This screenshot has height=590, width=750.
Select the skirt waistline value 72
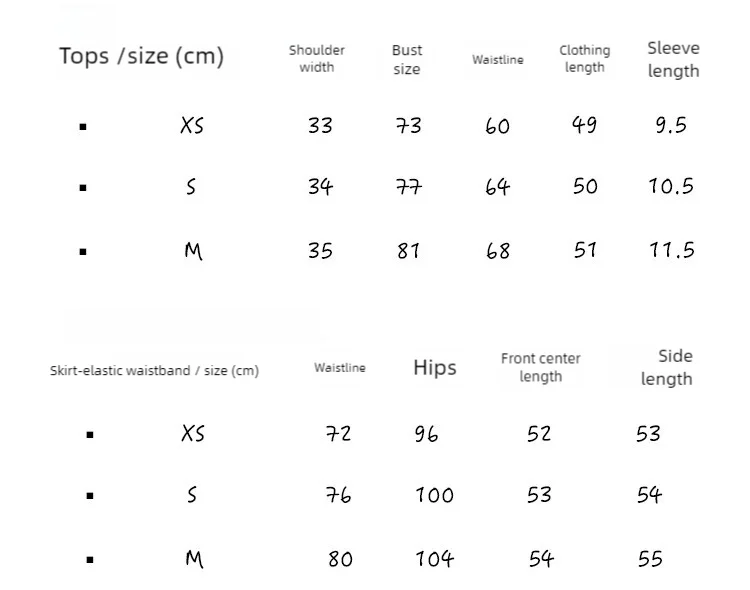(338, 434)
